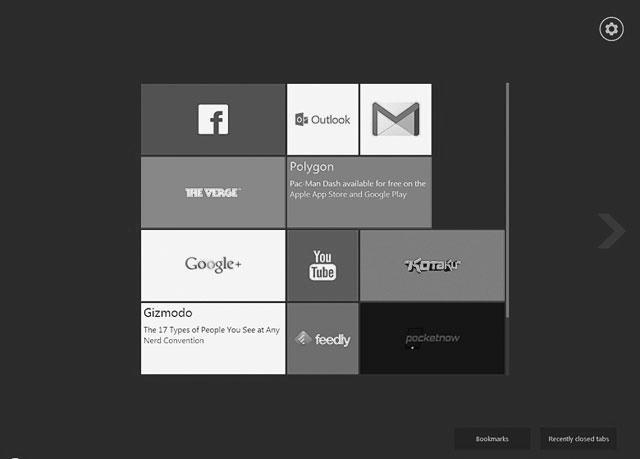Screen dimensions: 640x459
Task: Click the Google+ tile
Action: pos(213,264)
